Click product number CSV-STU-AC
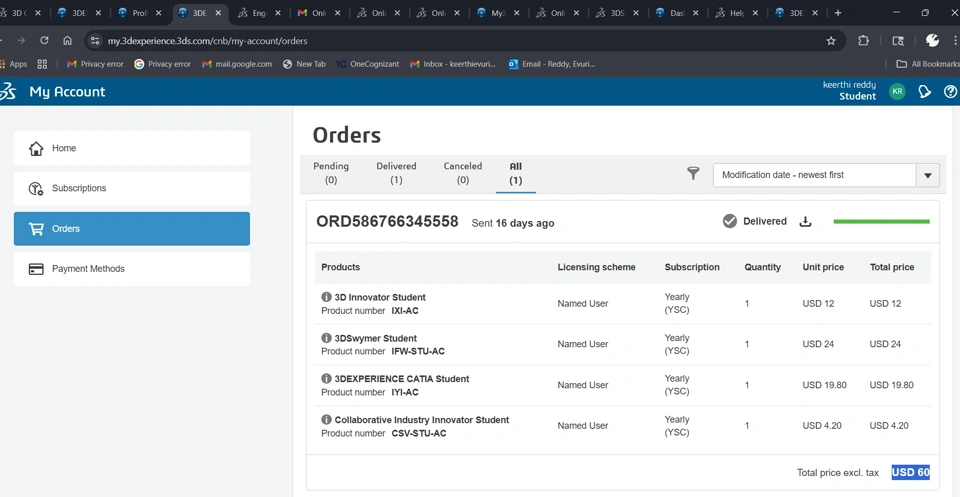 (419, 434)
